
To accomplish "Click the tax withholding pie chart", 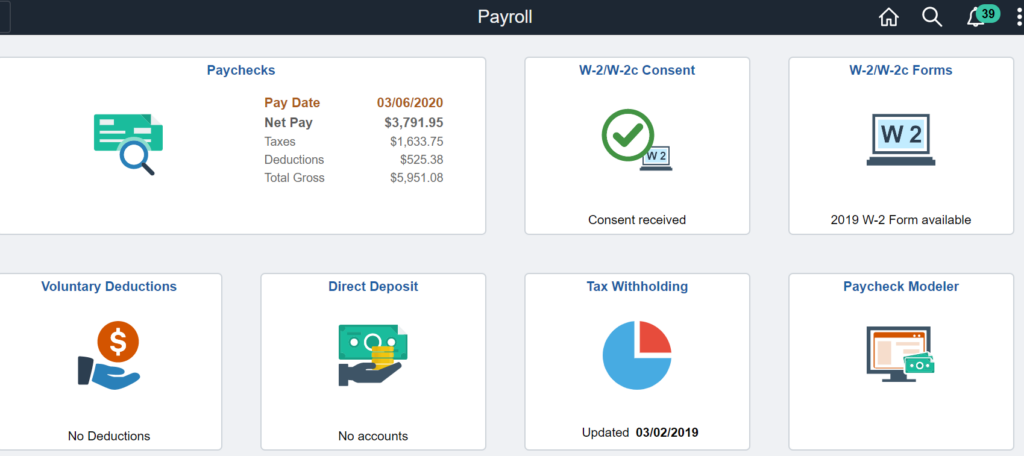I will [x=637, y=355].
